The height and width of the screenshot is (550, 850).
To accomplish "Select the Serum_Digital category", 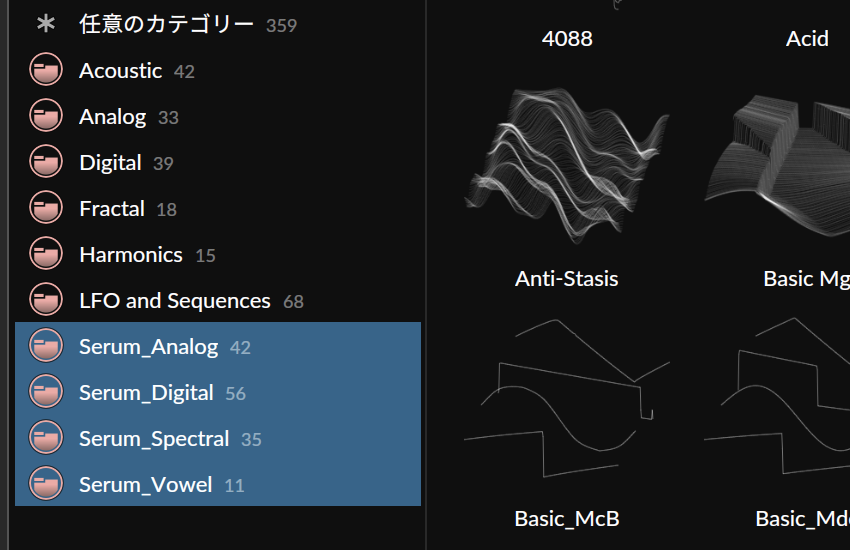I will [218, 392].
